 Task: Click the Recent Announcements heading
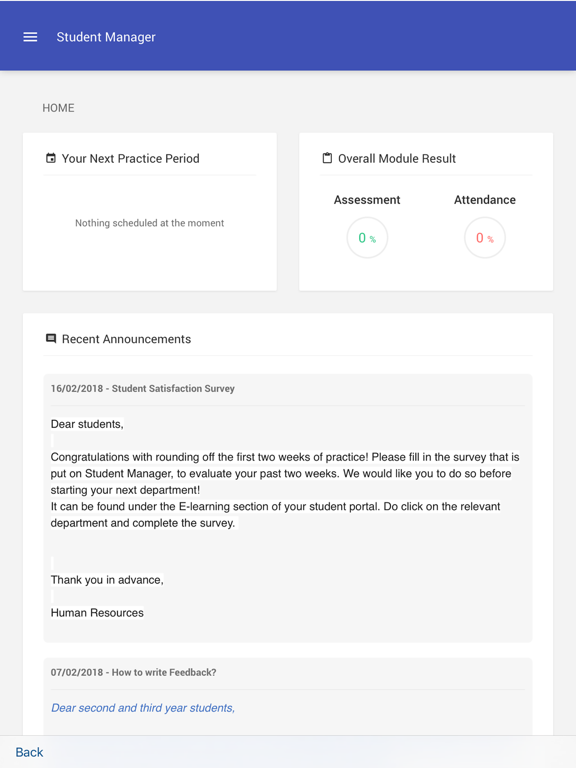(126, 339)
